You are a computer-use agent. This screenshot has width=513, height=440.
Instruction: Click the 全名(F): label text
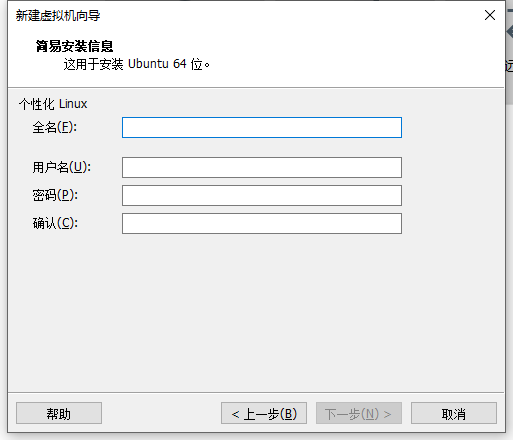coord(55,127)
